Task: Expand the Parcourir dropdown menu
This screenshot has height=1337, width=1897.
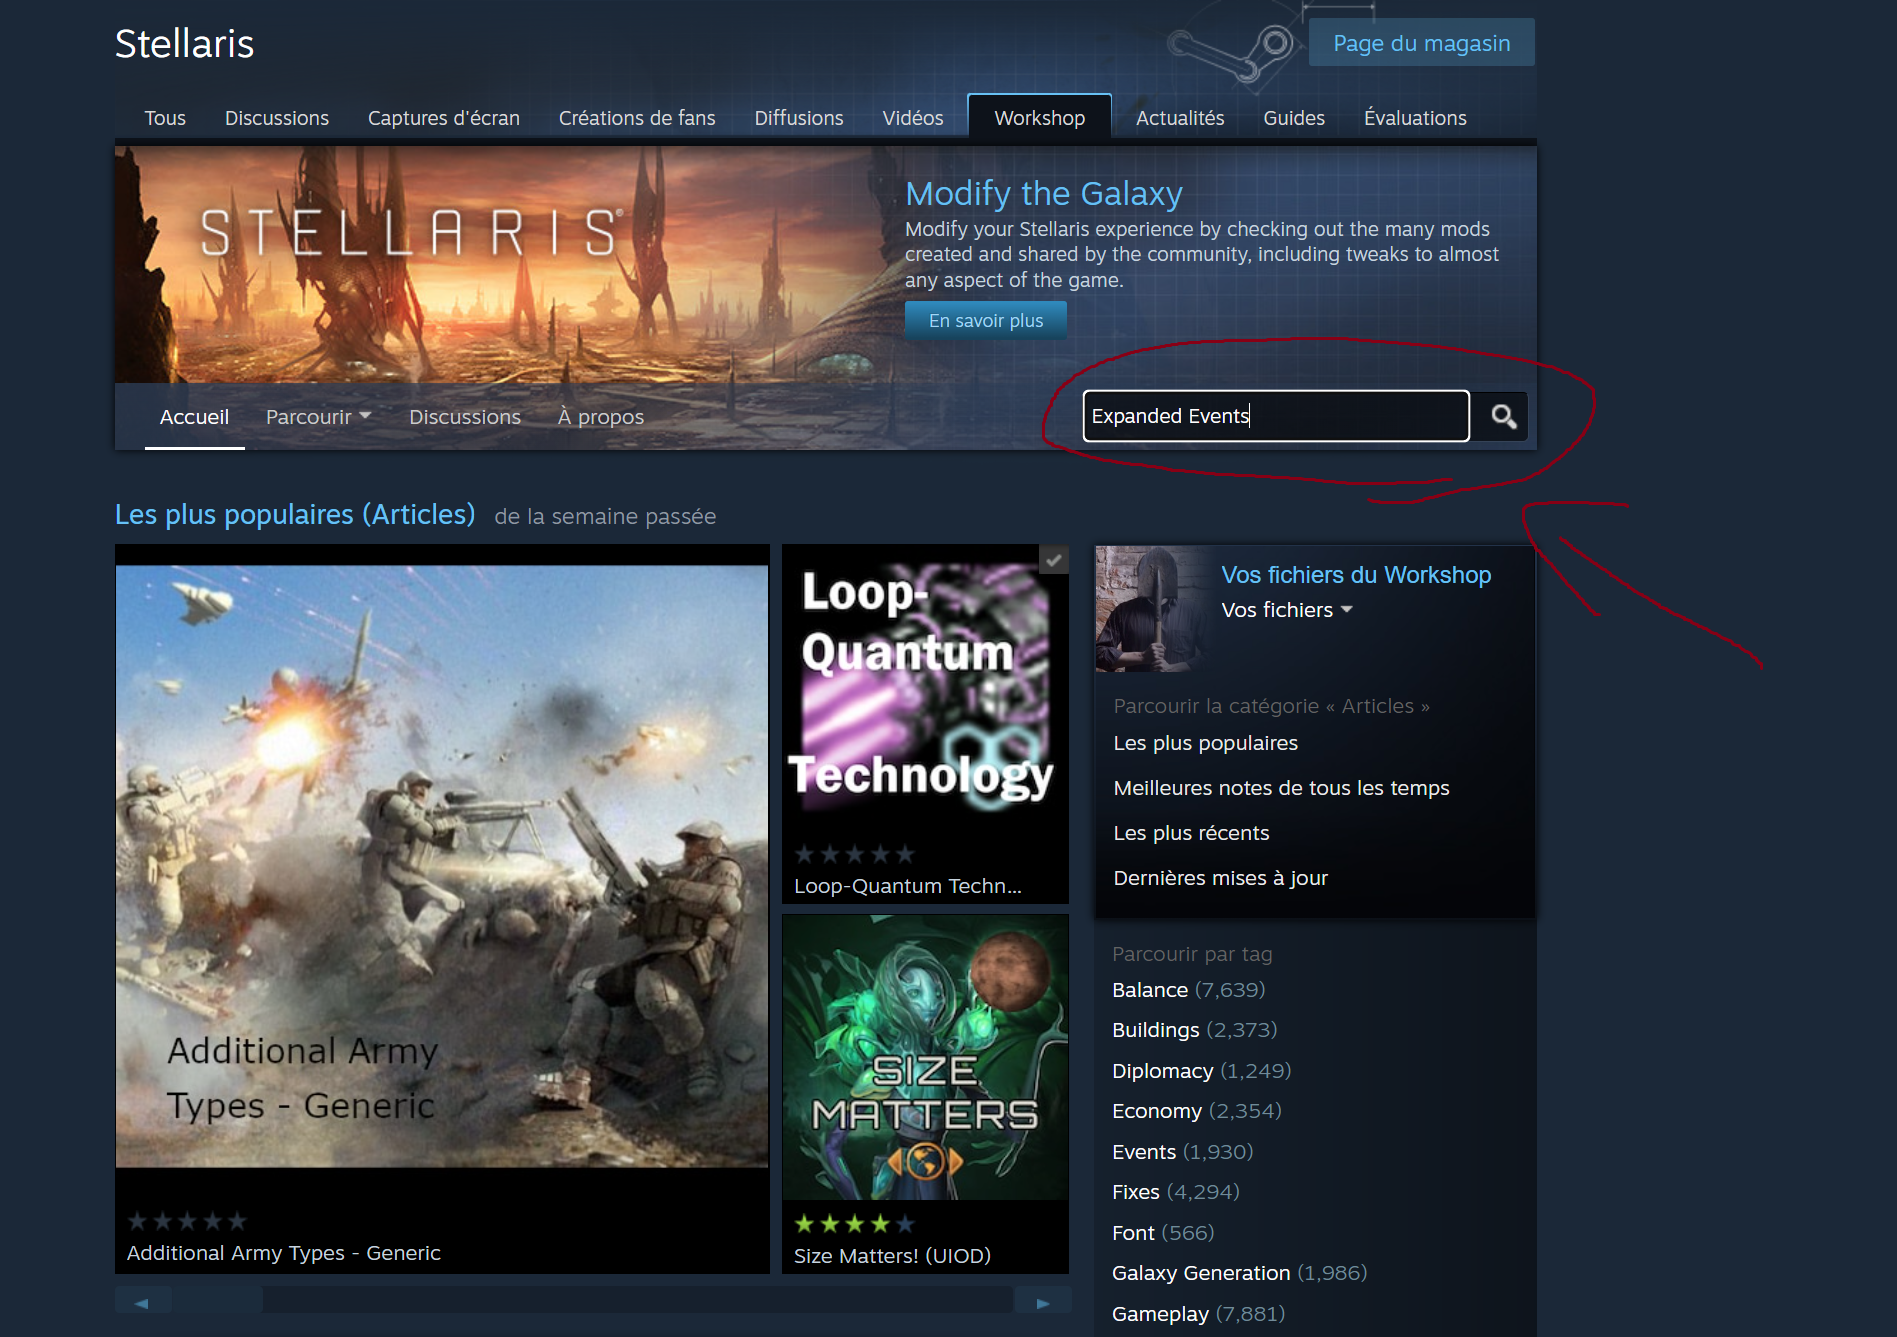Action: (x=318, y=417)
